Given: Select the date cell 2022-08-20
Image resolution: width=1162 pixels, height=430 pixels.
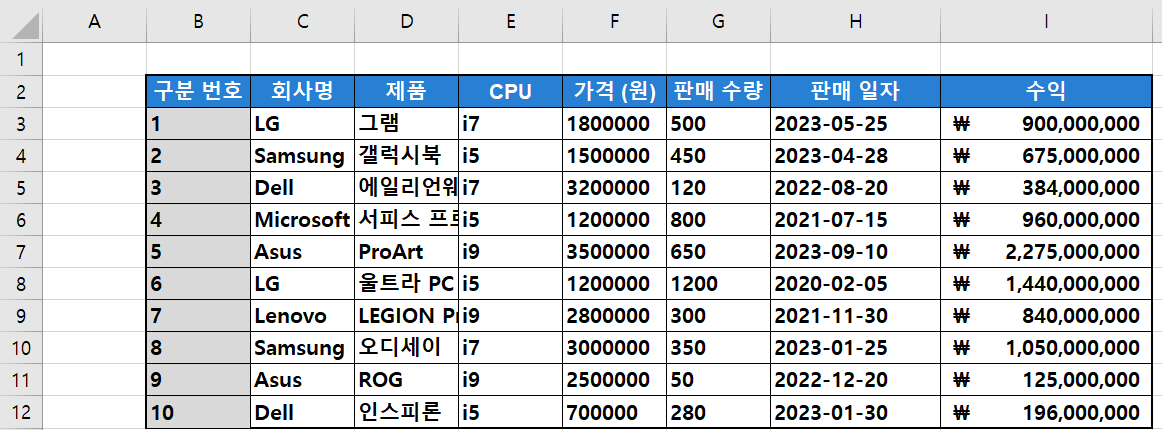Looking at the screenshot, I should (x=856, y=188).
